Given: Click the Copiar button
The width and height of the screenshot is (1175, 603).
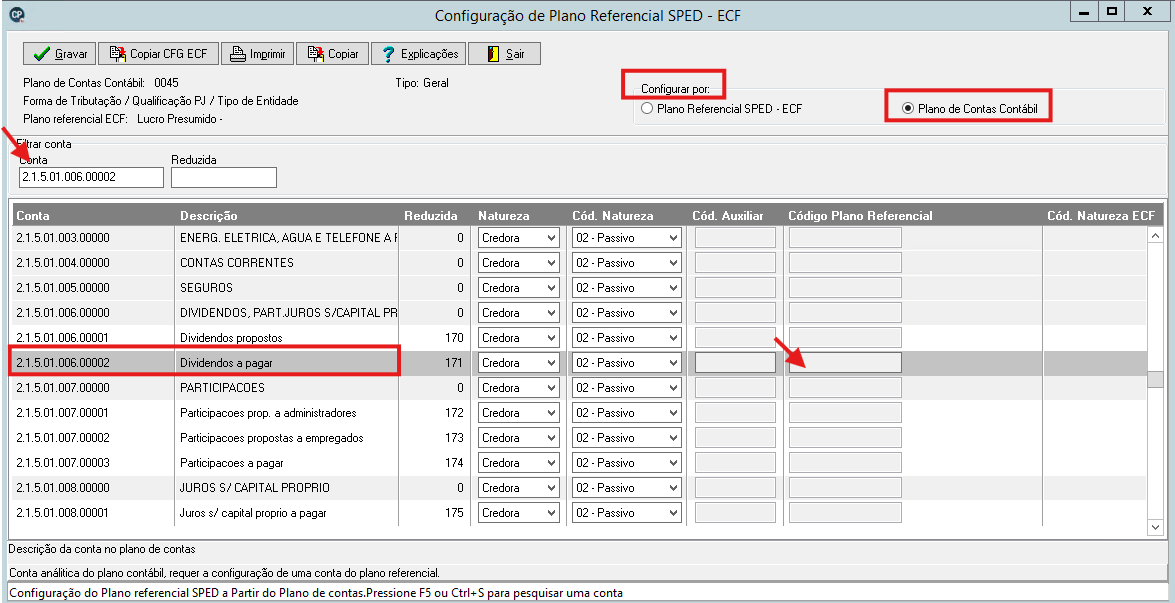Looking at the screenshot, I should point(332,54).
